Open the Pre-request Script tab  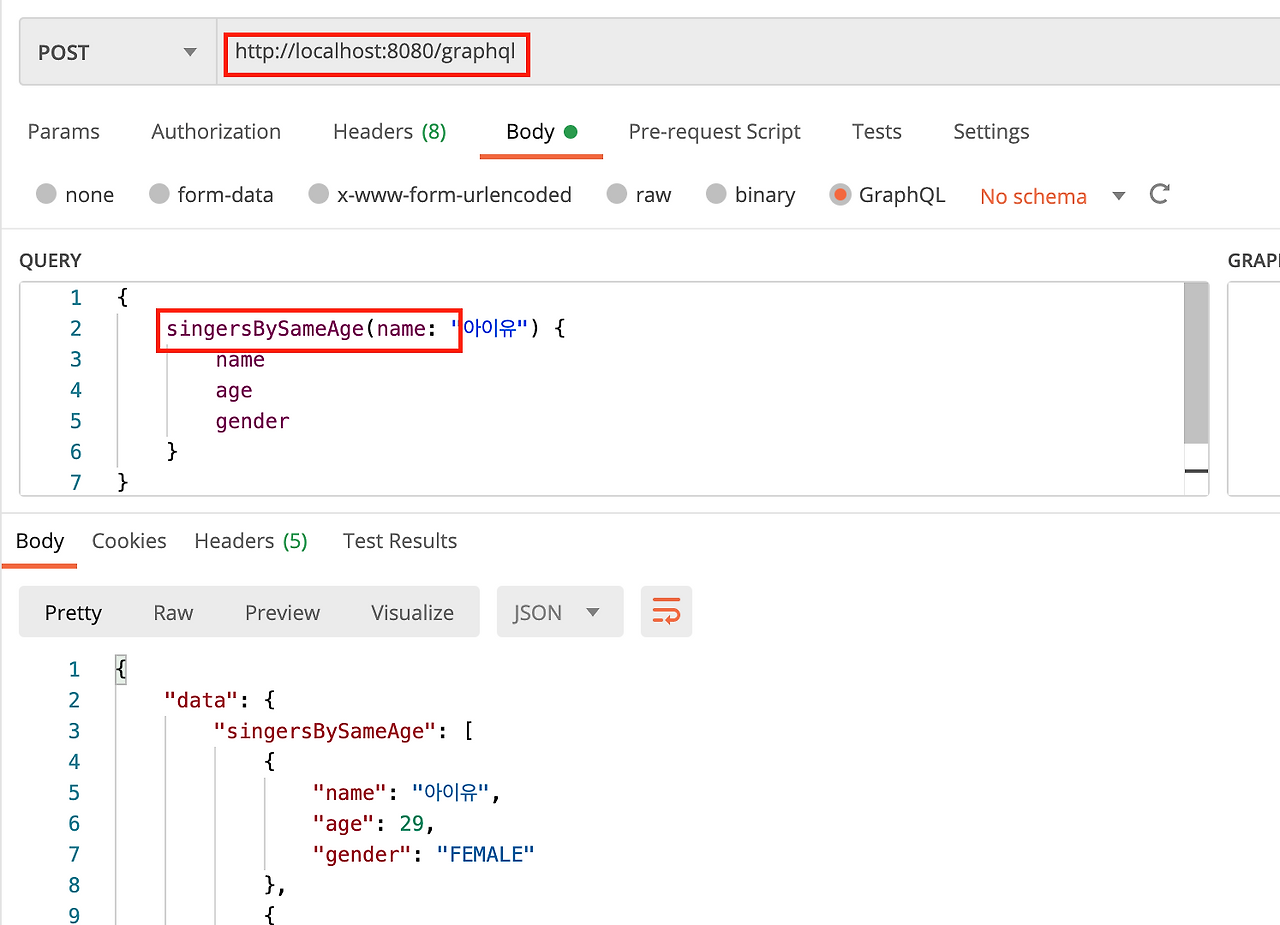point(714,131)
